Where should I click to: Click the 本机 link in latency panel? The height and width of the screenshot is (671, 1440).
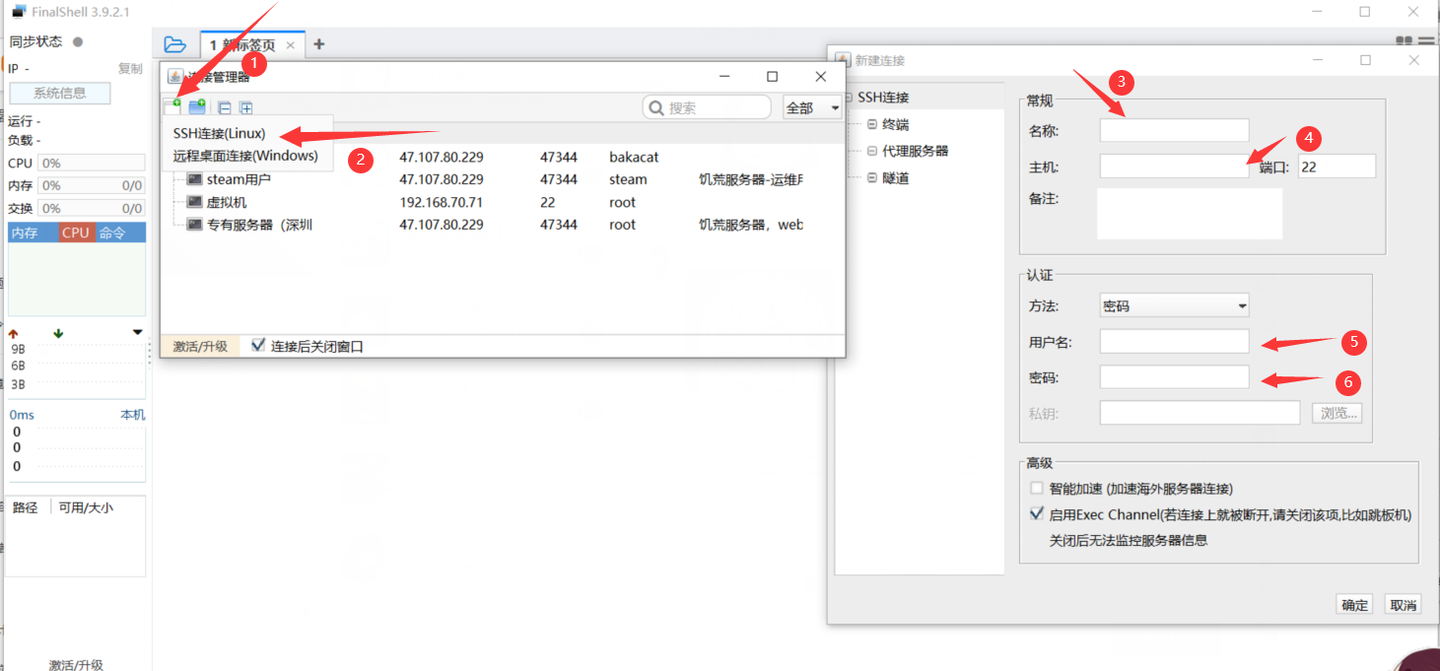[133, 415]
